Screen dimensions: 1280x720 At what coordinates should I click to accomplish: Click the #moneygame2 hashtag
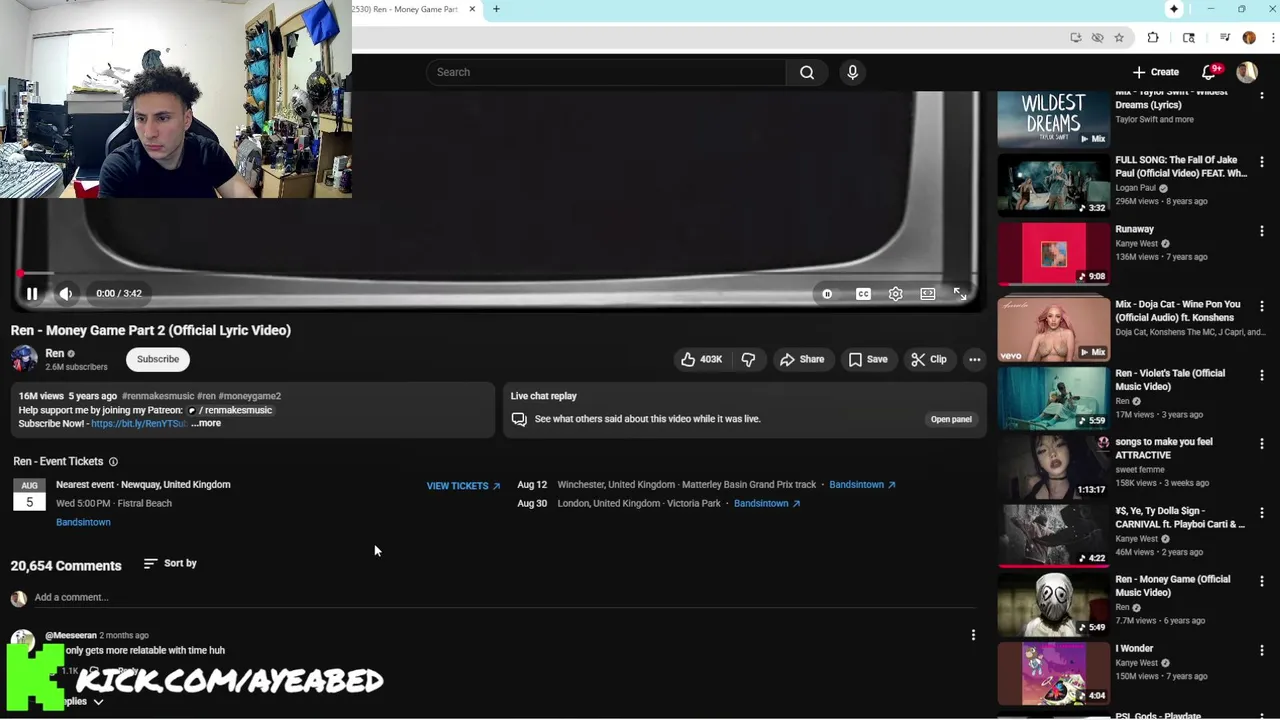pos(250,396)
